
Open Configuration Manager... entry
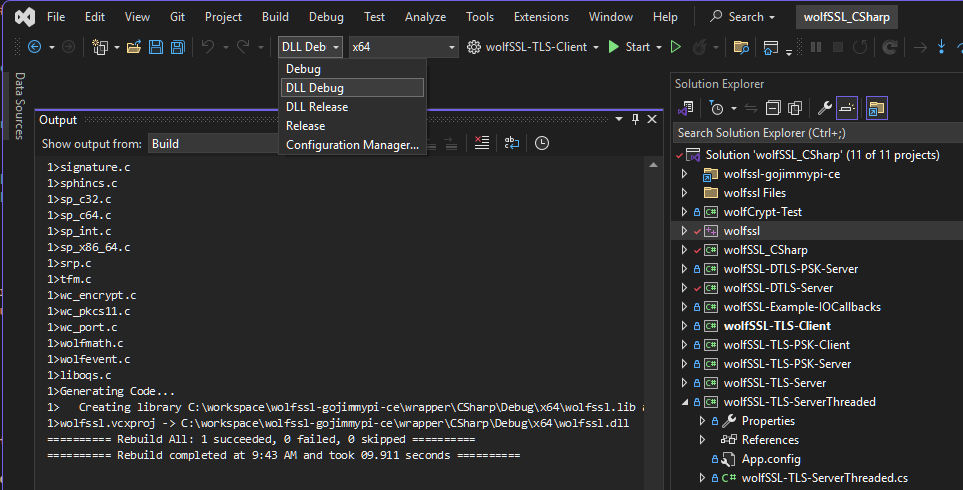(x=353, y=145)
